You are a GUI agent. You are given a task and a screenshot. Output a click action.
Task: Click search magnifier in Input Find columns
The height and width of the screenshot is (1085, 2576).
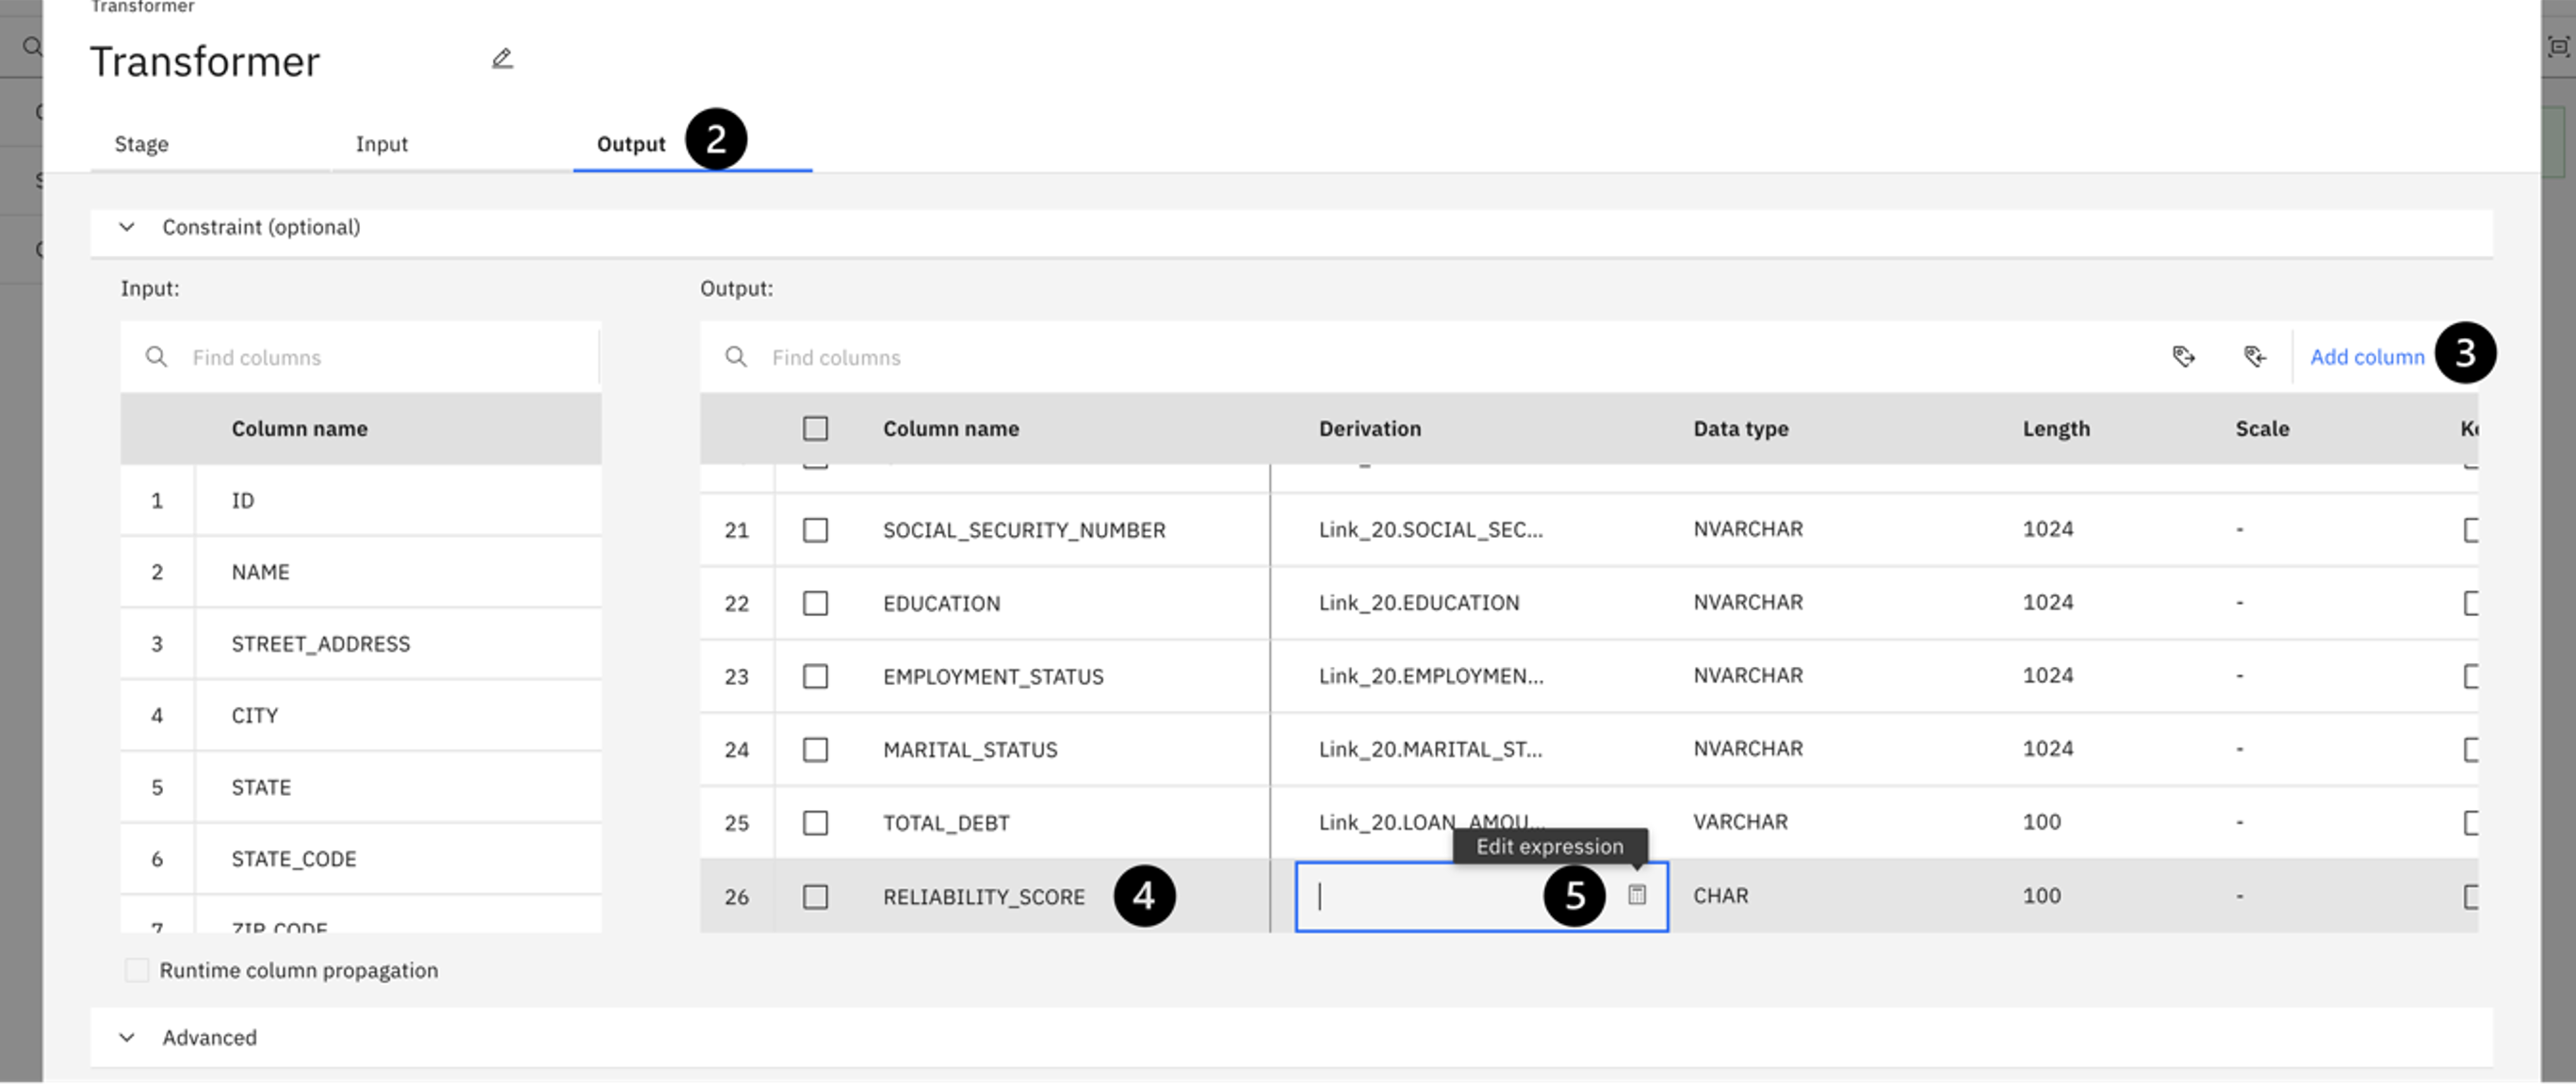click(156, 357)
